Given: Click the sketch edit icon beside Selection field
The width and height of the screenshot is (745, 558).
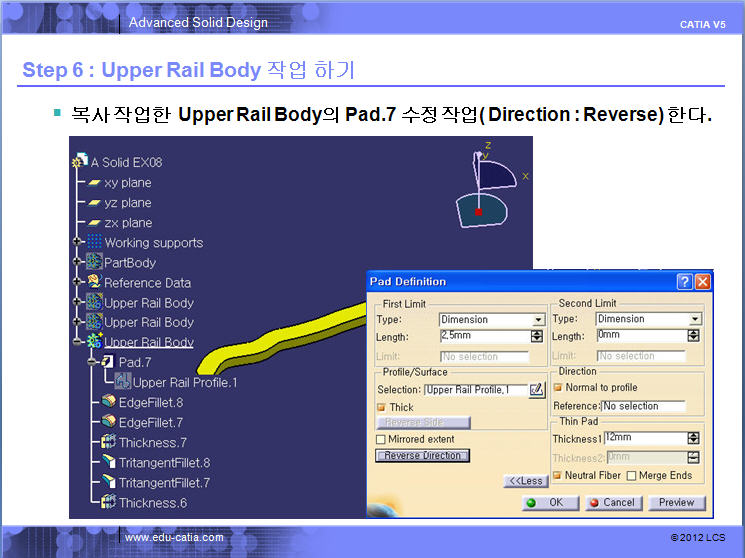Looking at the screenshot, I should 537,390.
